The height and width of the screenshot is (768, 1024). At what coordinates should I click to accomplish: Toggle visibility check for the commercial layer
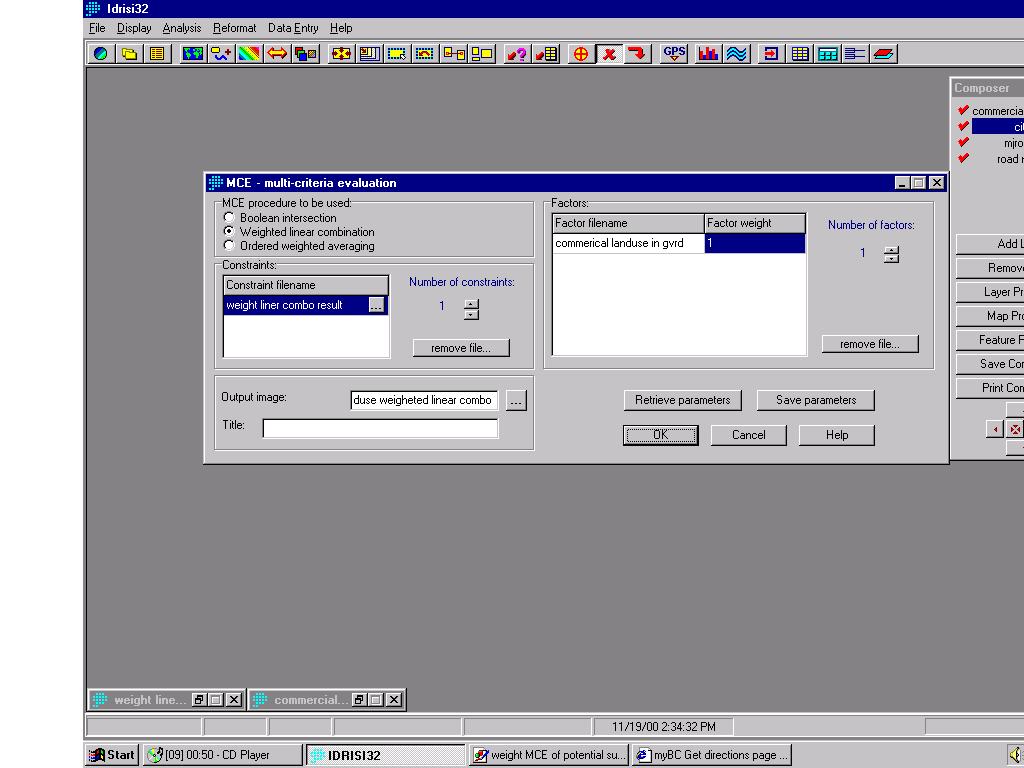click(x=963, y=111)
